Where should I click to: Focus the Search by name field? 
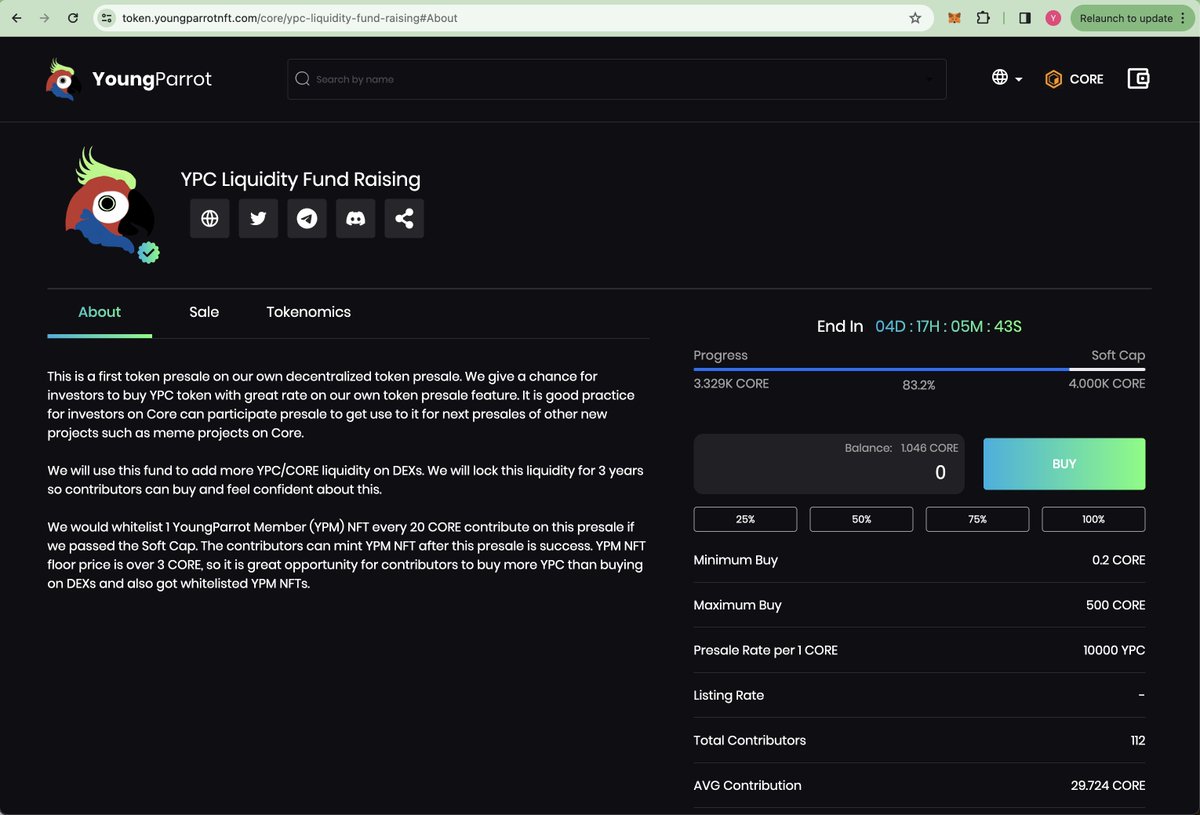coord(616,79)
